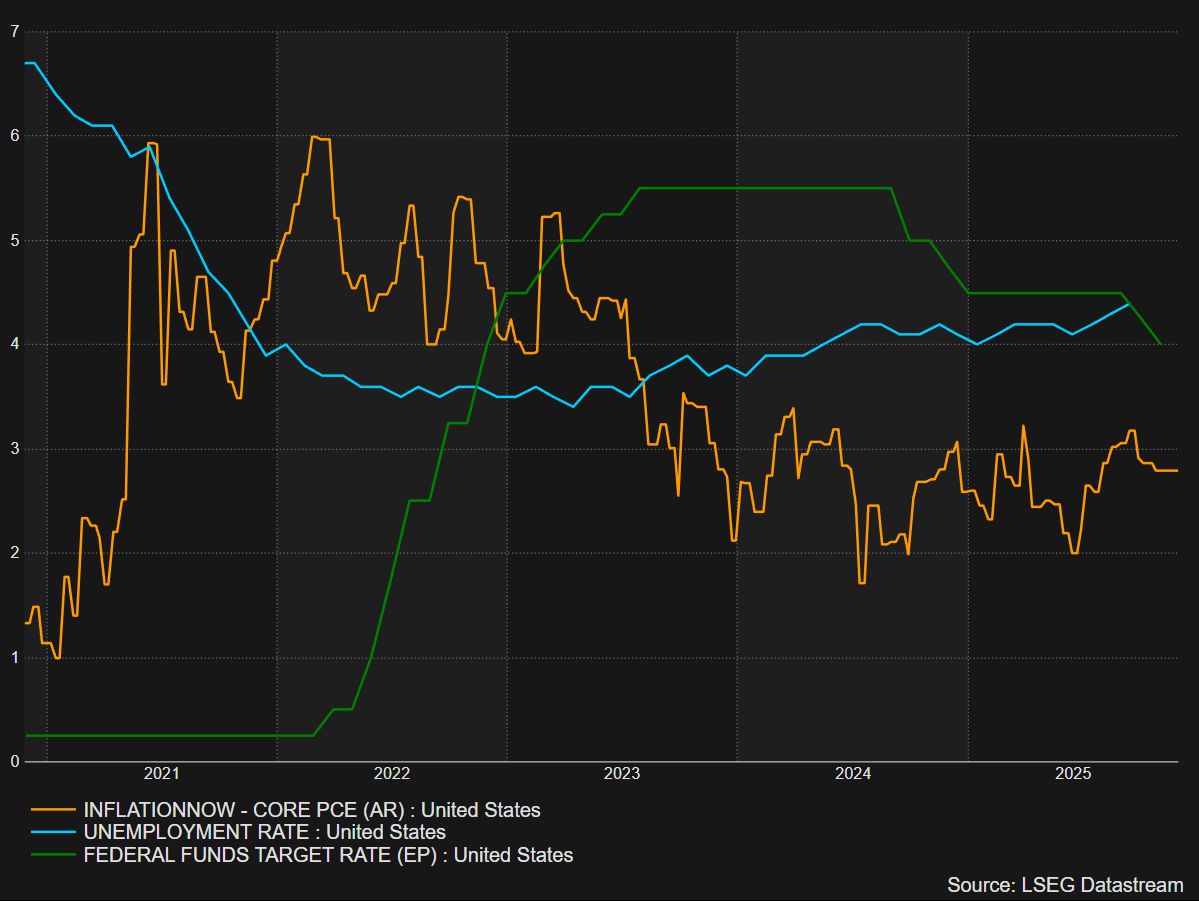The width and height of the screenshot is (1199, 901).
Task: Click the 2022 x-axis year label
Action: pyautogui.click(x=392, y=773)
